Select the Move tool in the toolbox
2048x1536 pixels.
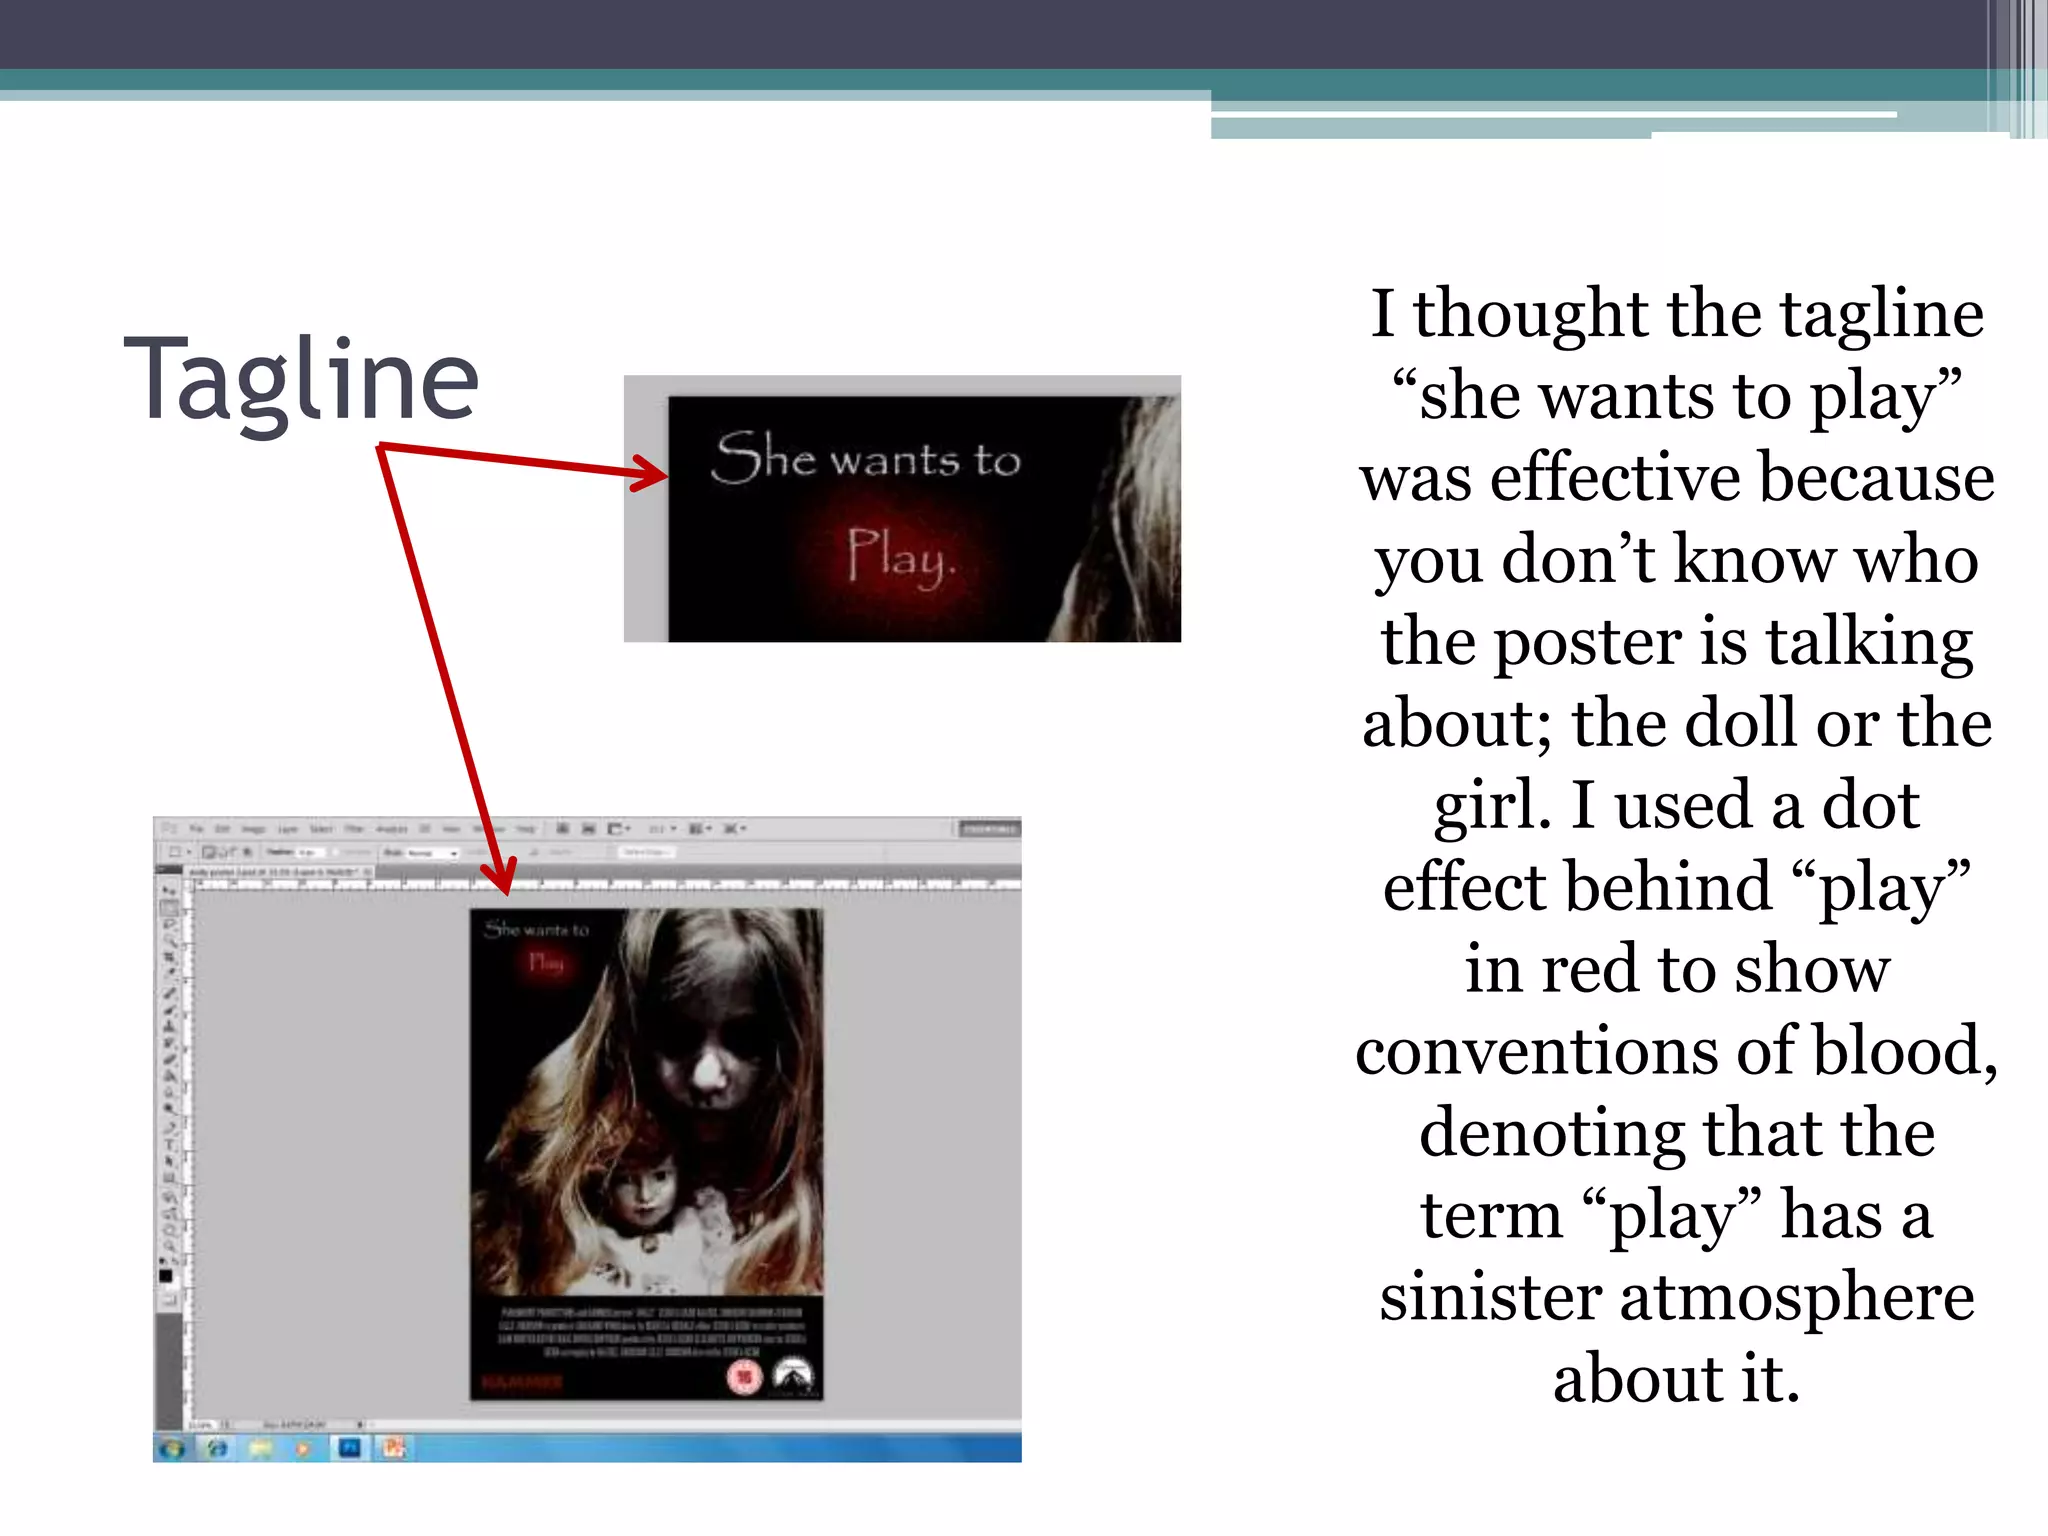[169, 891]
